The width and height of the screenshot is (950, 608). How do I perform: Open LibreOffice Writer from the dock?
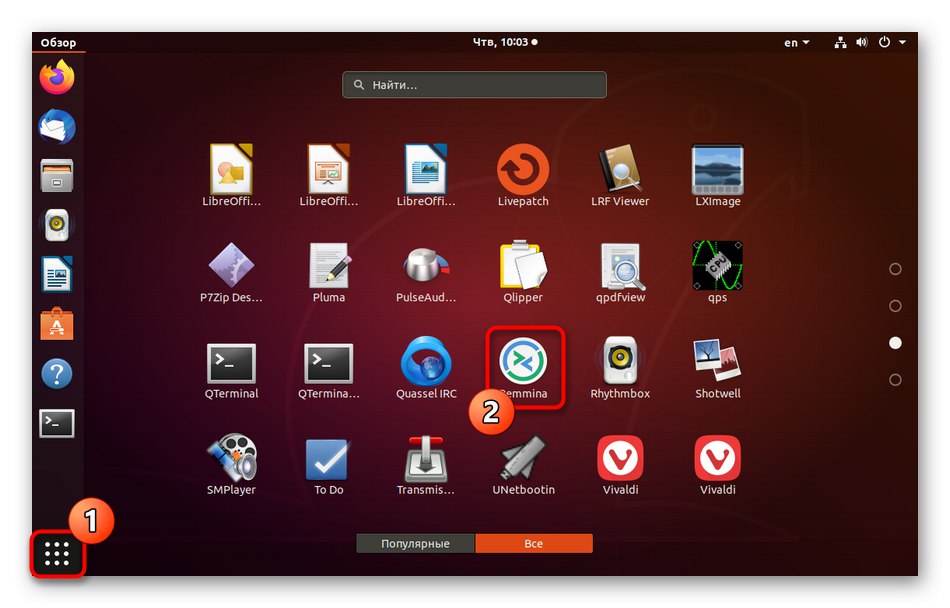tap(57, 274)
